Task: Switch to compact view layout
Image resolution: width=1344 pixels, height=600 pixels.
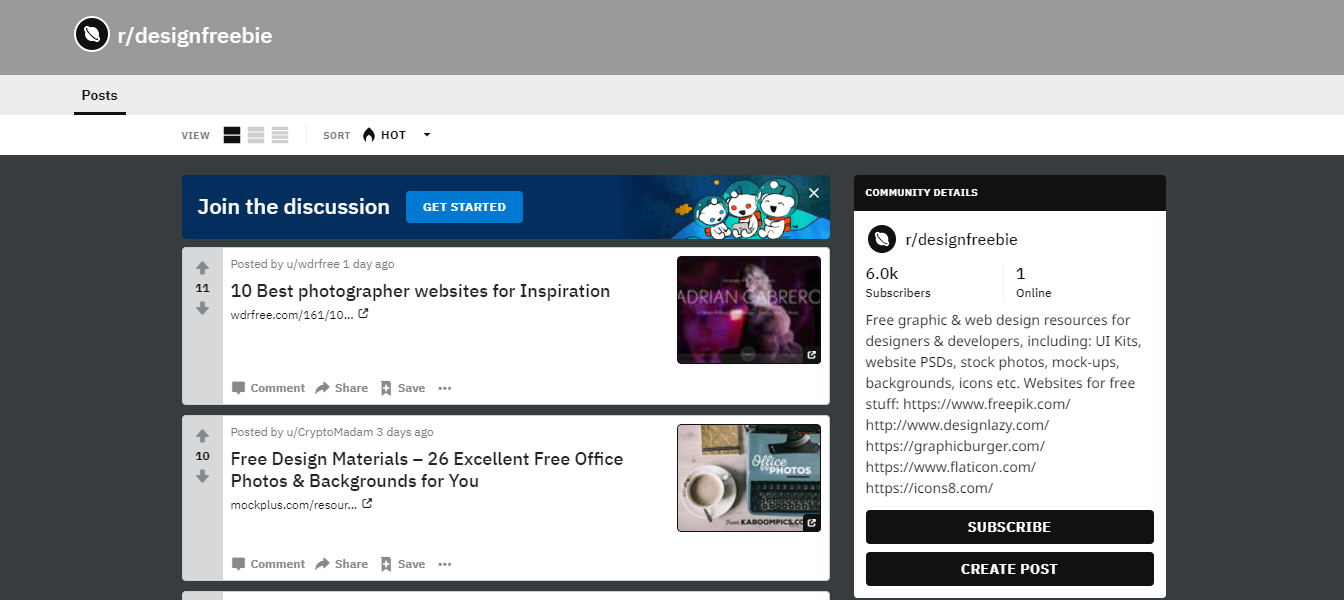Action: pyautogui.click(x=280, y=134)
